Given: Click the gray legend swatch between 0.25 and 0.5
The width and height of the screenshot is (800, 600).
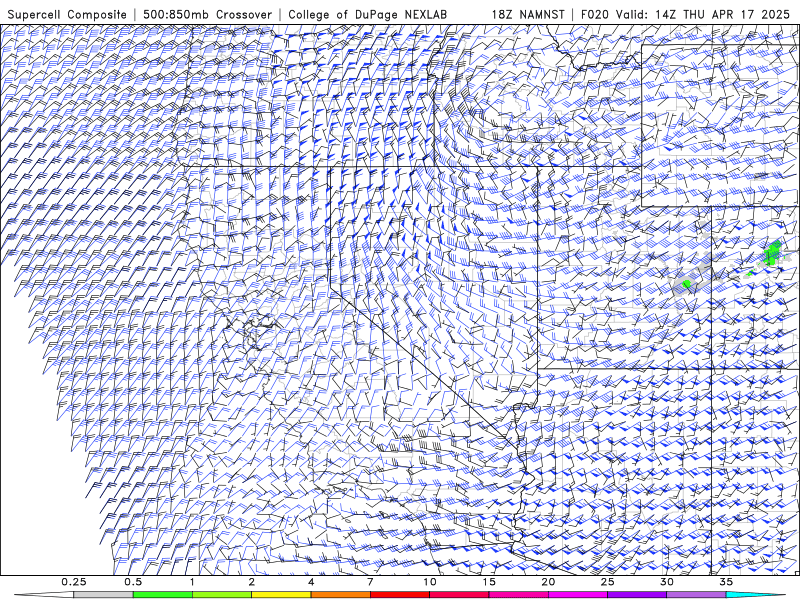Looking at the screenshot, I should (103, 595).
